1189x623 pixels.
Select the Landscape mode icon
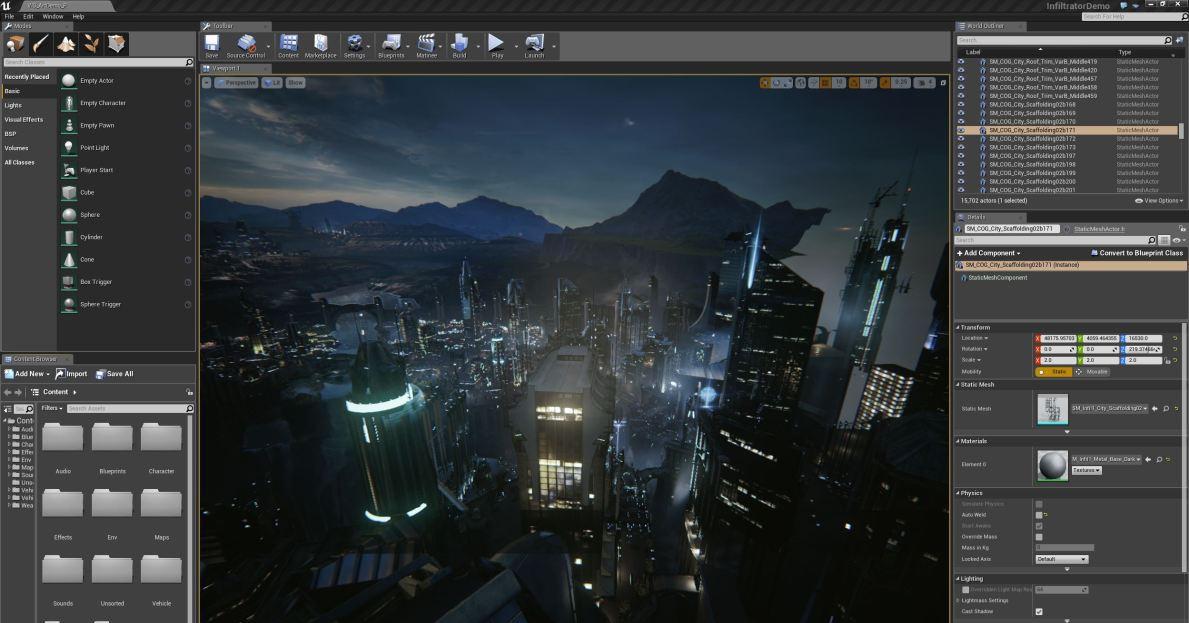(66, 44)
